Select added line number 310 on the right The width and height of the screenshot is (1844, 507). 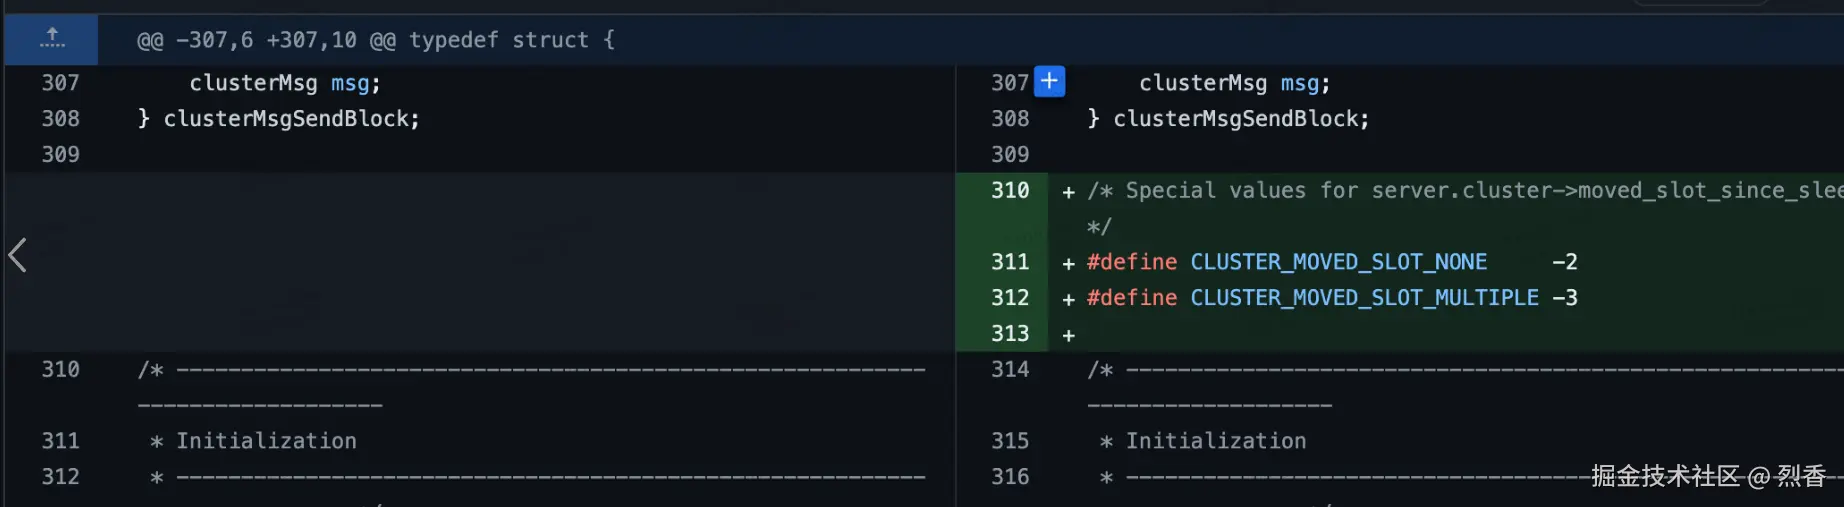tap(1009, 190)
